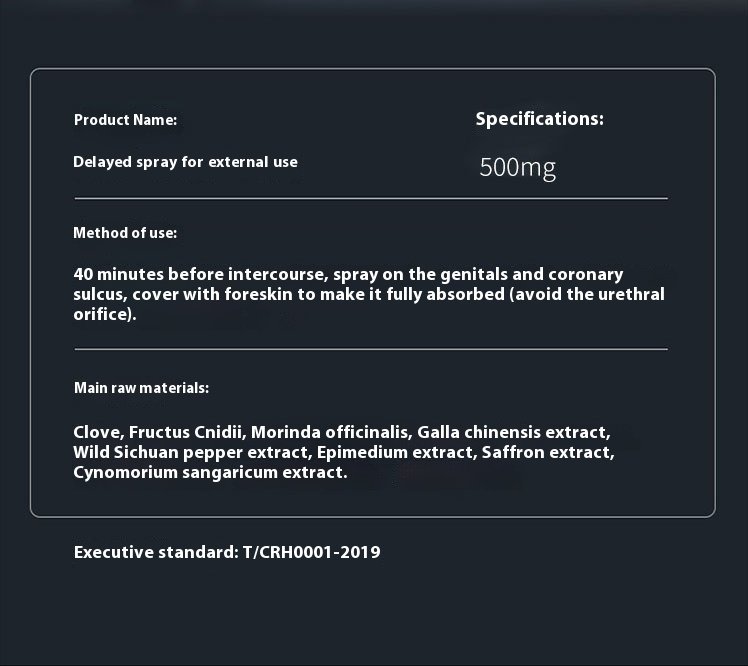Viewport: 748px width, 666px height.
Task: Click Saffron extract in ingredients
Action: tap(546, 452)
